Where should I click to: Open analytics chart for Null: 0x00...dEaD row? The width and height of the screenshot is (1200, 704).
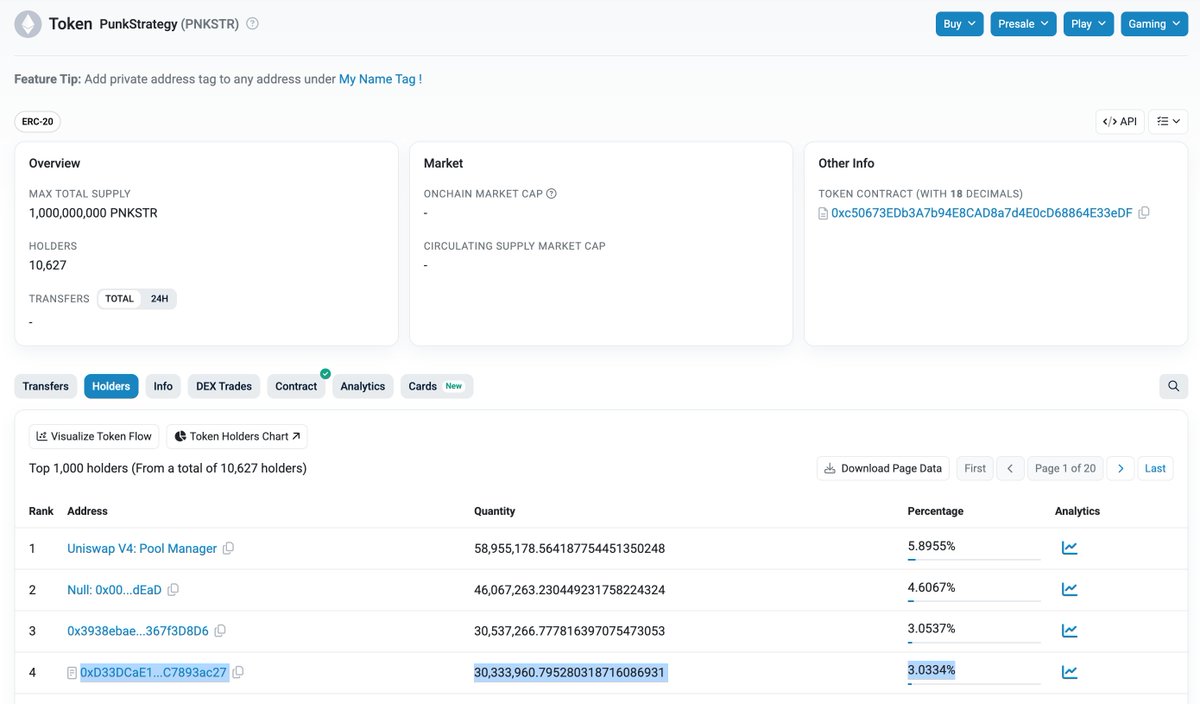point(1069,589)
